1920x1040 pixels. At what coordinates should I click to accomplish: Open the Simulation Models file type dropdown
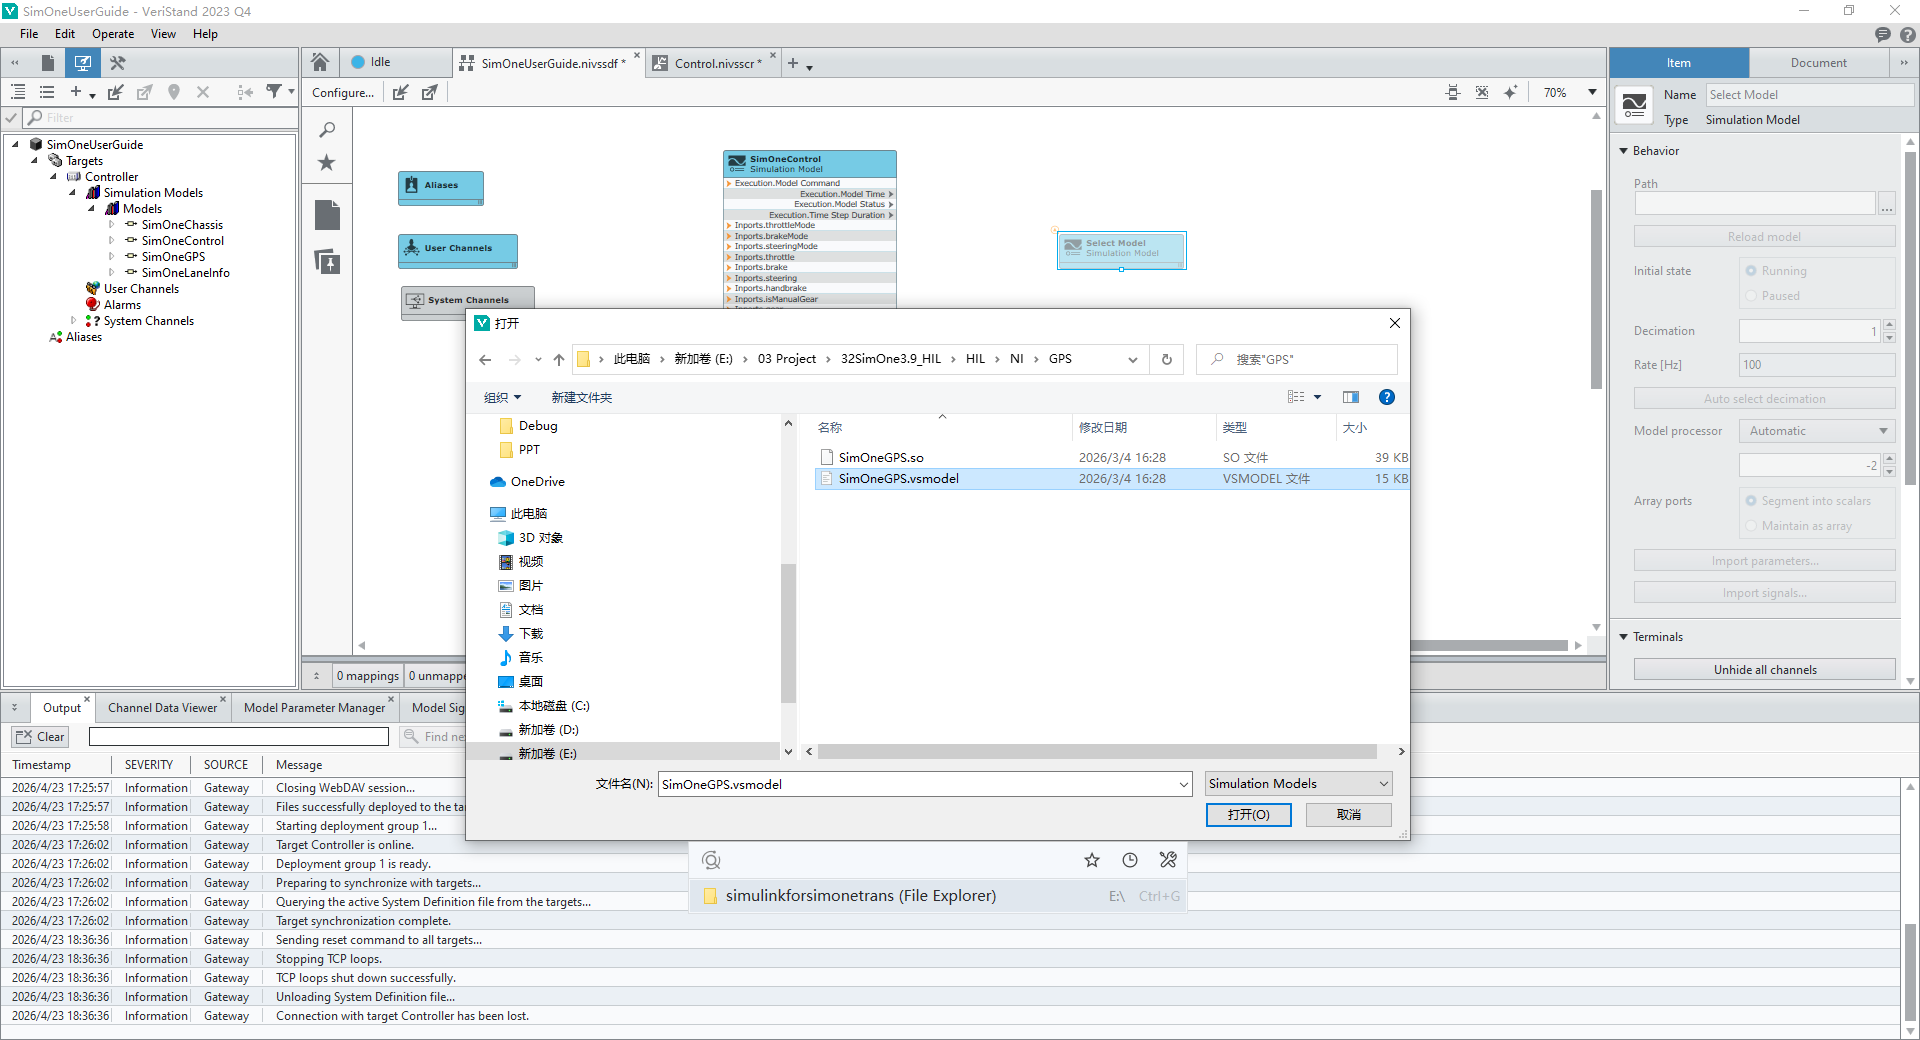coord(1298,784)
